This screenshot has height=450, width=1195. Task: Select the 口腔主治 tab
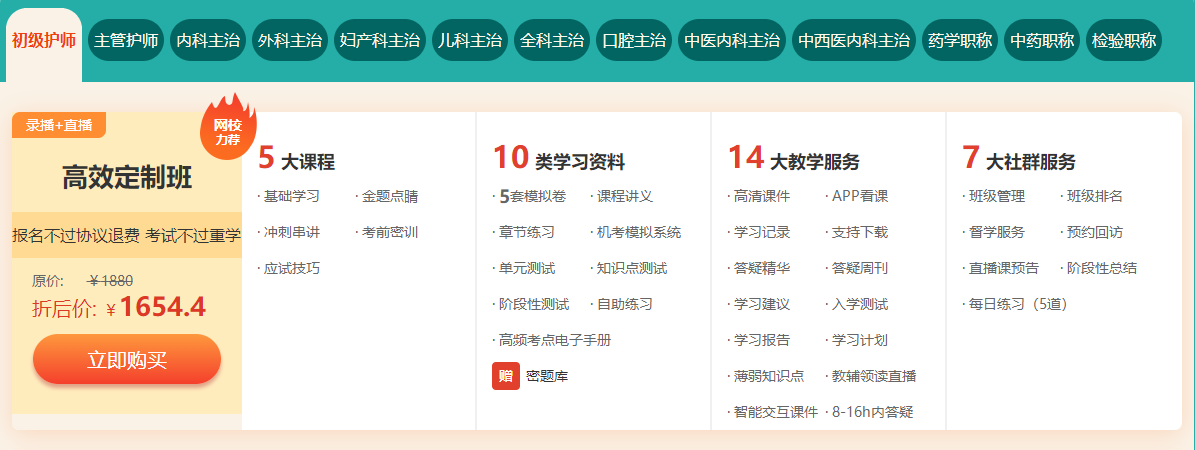pyautogui.click(x=634, y=41)
